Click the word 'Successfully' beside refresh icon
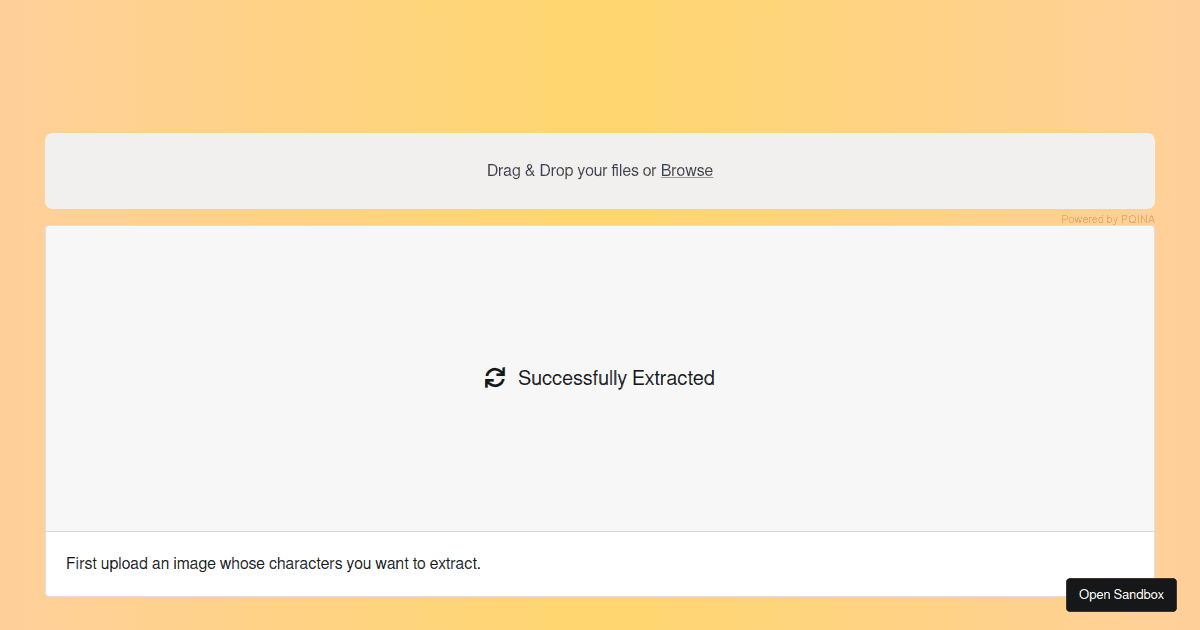The height and width of the screenshot is (630, 1200). 572,378
